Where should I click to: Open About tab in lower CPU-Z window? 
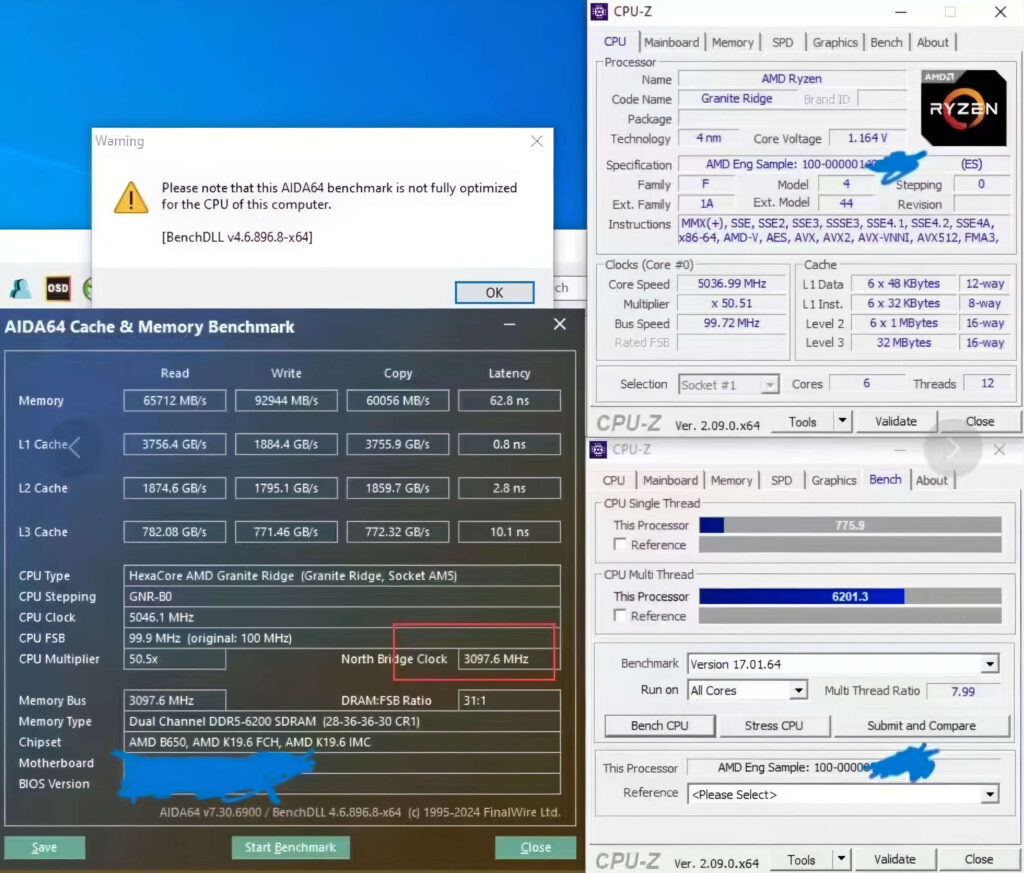pyautogui.click(x=931, y=480)
